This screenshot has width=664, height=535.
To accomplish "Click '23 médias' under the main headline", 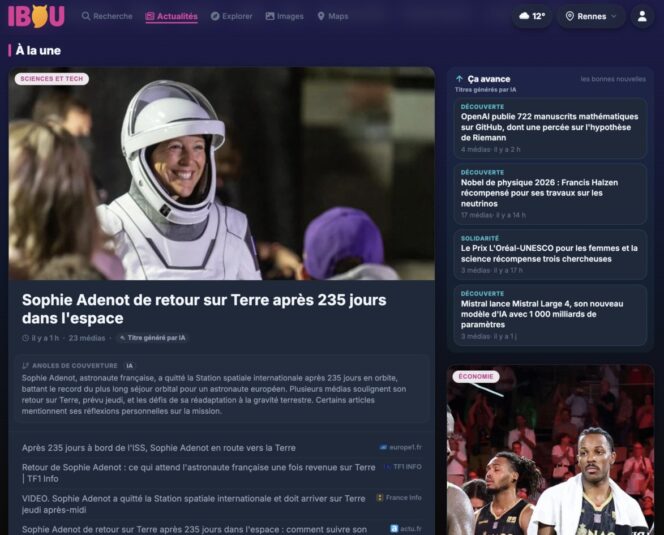I will 87,338.
